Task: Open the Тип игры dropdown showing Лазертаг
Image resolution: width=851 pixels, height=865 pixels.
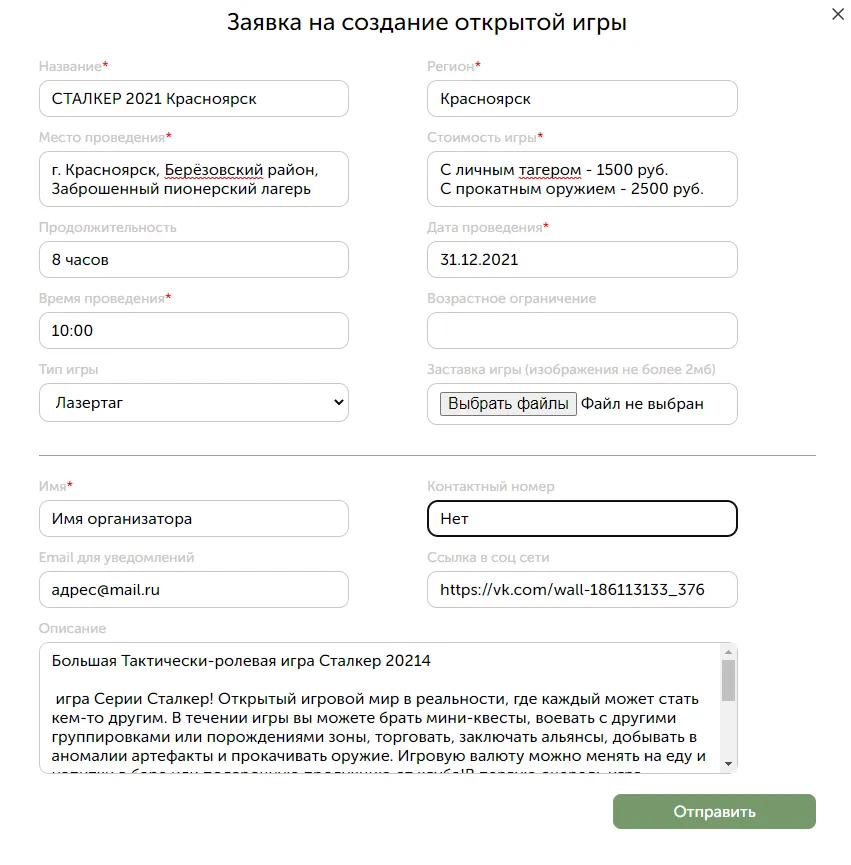Action: click(194, 403)
